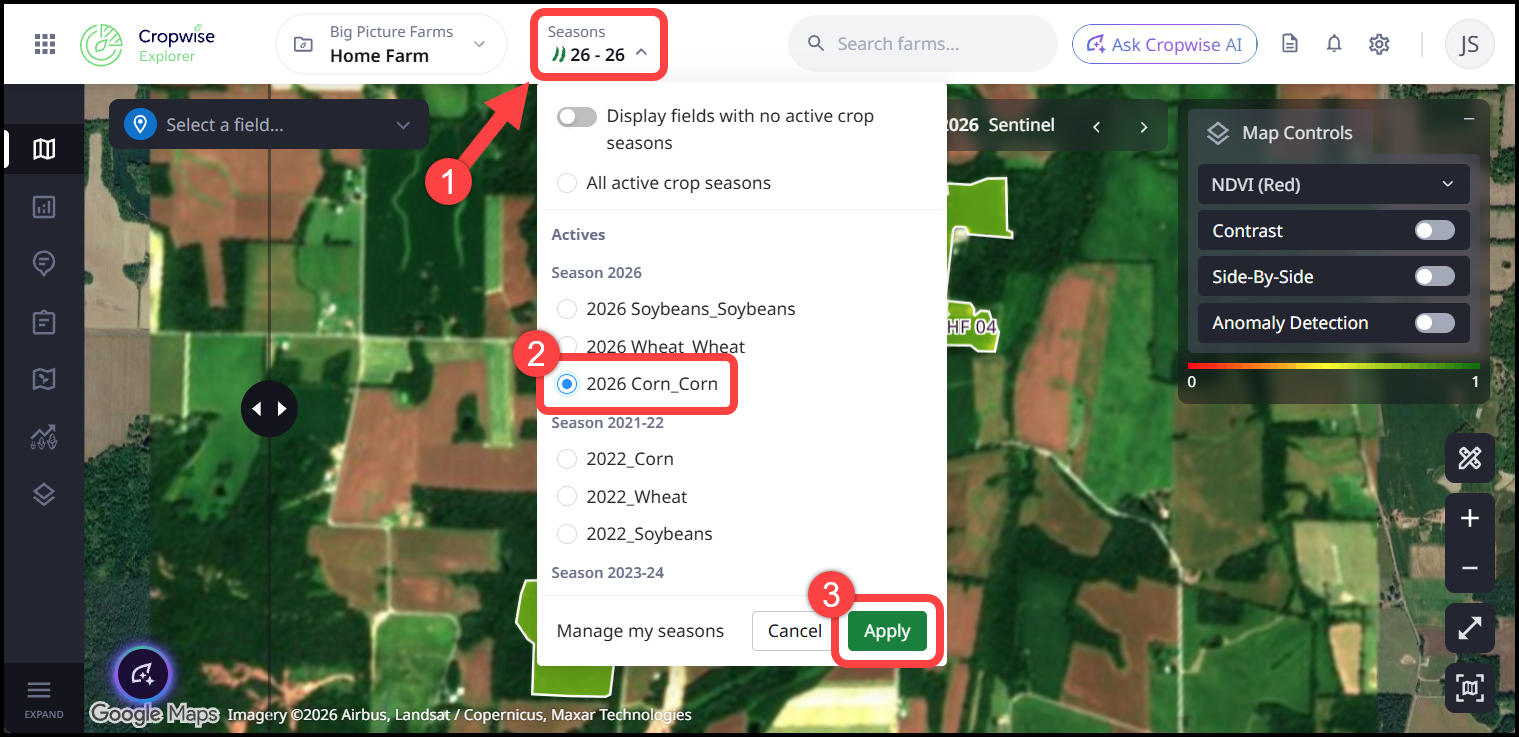The width and height of the screenshot is (1519, 737).
Task: Zoom in on the map
Action: click(x=1469, y=518)
